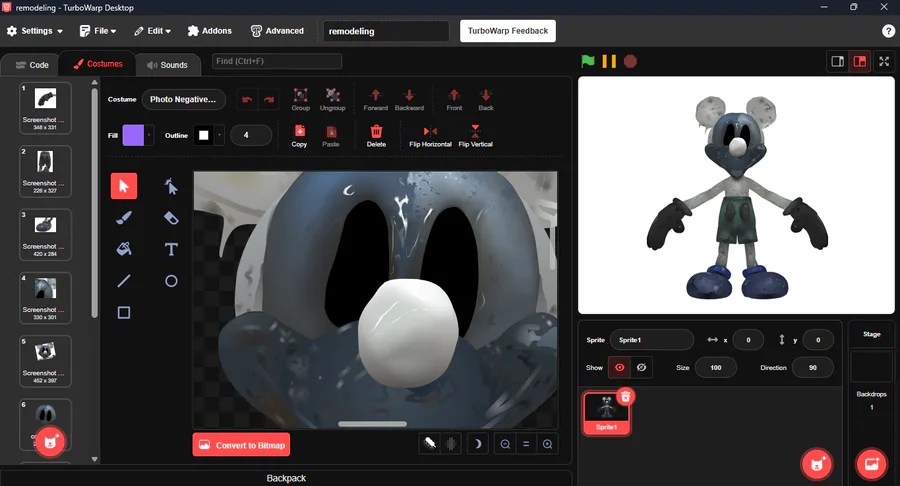Show the sprite with eye icon
This screenshot has width=900, height=486.
pos(619,367)
